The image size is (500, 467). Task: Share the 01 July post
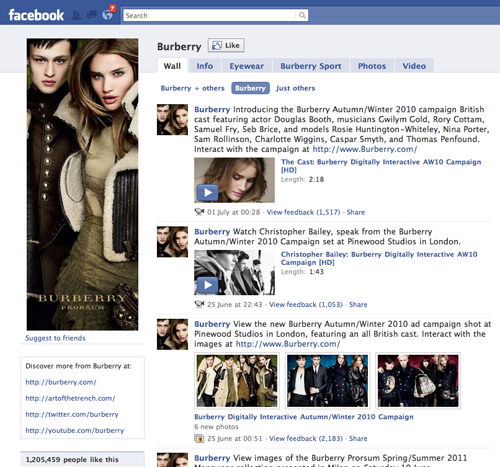click(356, 212)
